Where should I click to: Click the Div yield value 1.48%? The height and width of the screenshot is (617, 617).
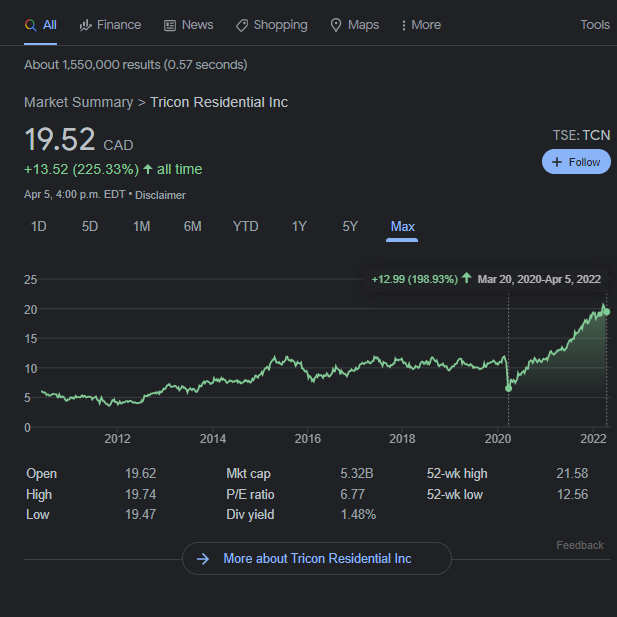point(358,514)
